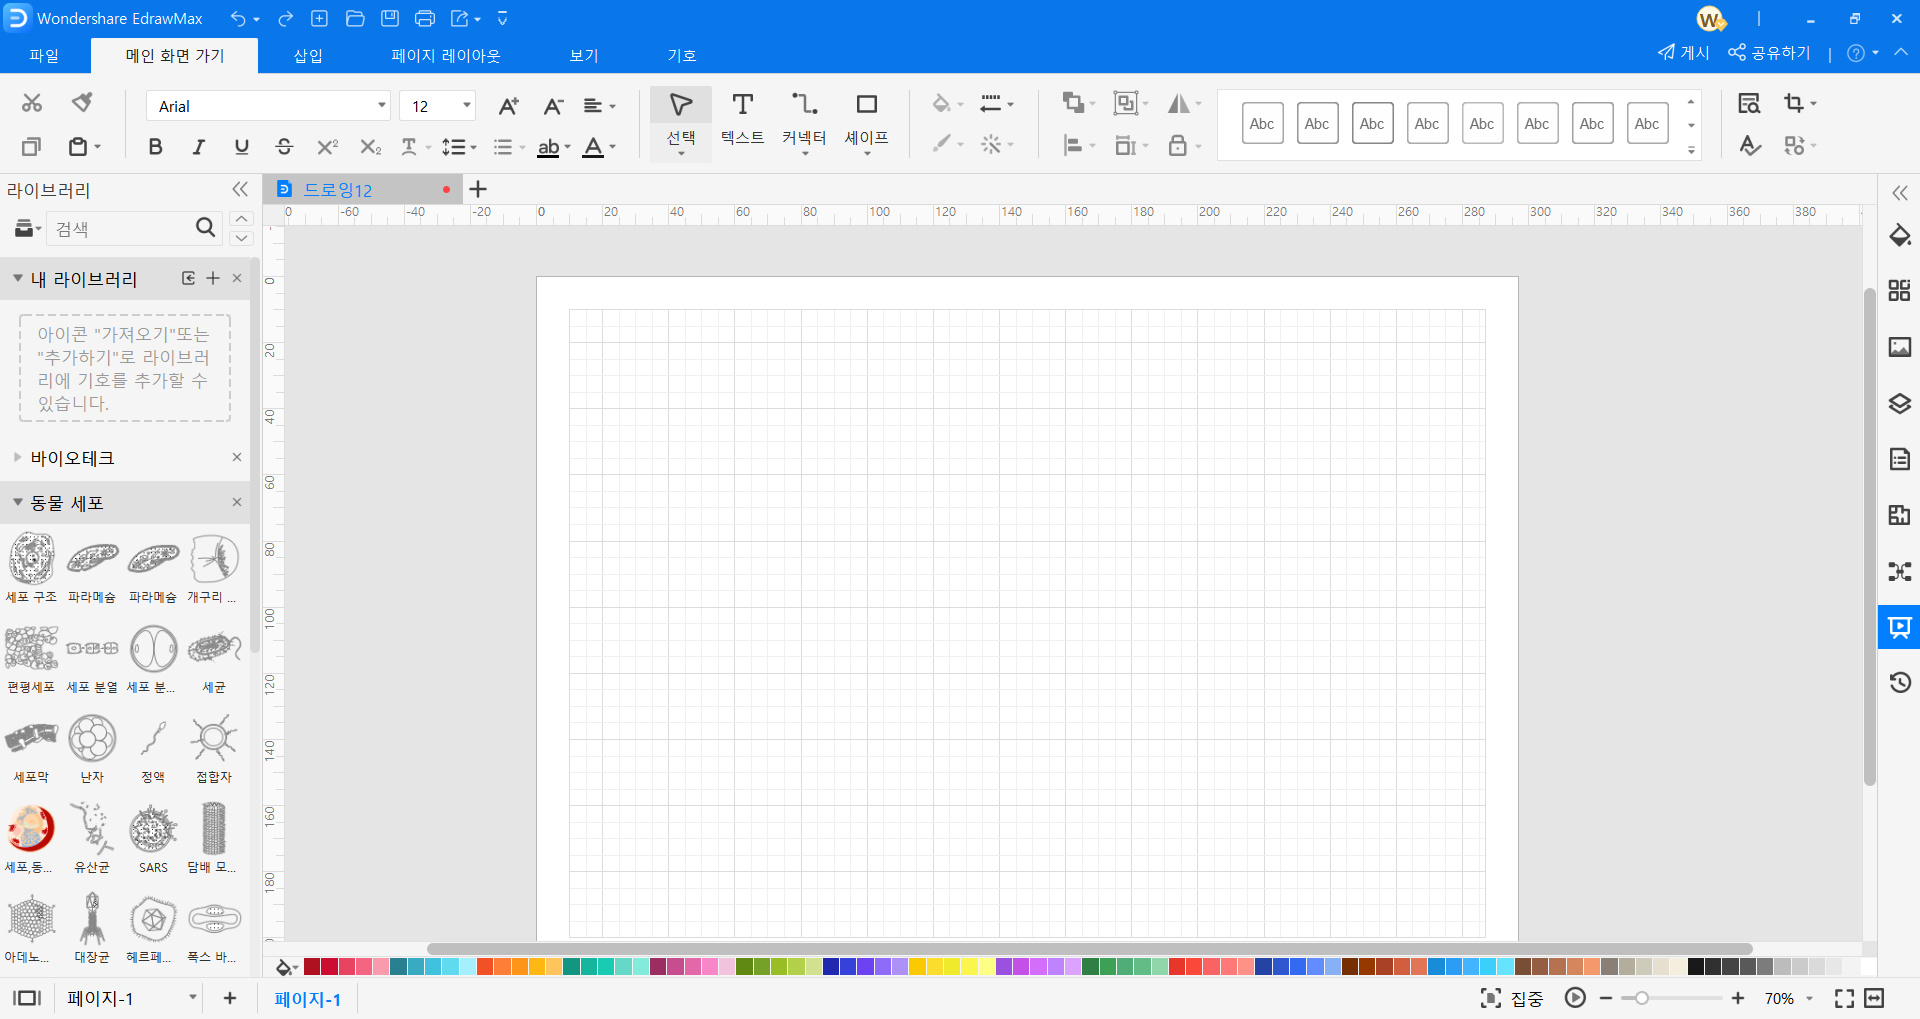Open the History panel icon
The image size is (1920, 1019).
[1899, 683]
